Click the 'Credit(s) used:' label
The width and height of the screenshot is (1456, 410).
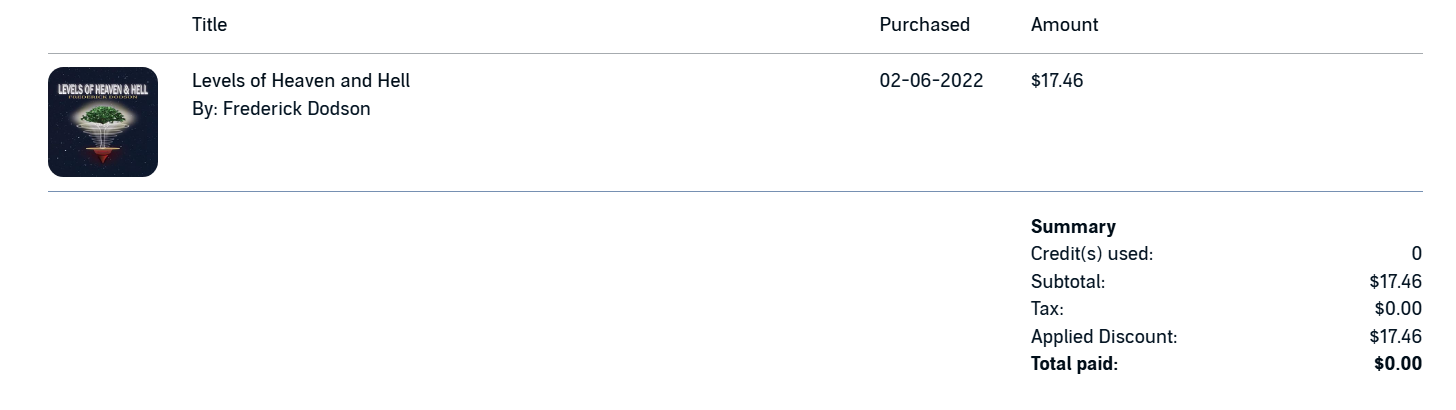click(1091, 254)
